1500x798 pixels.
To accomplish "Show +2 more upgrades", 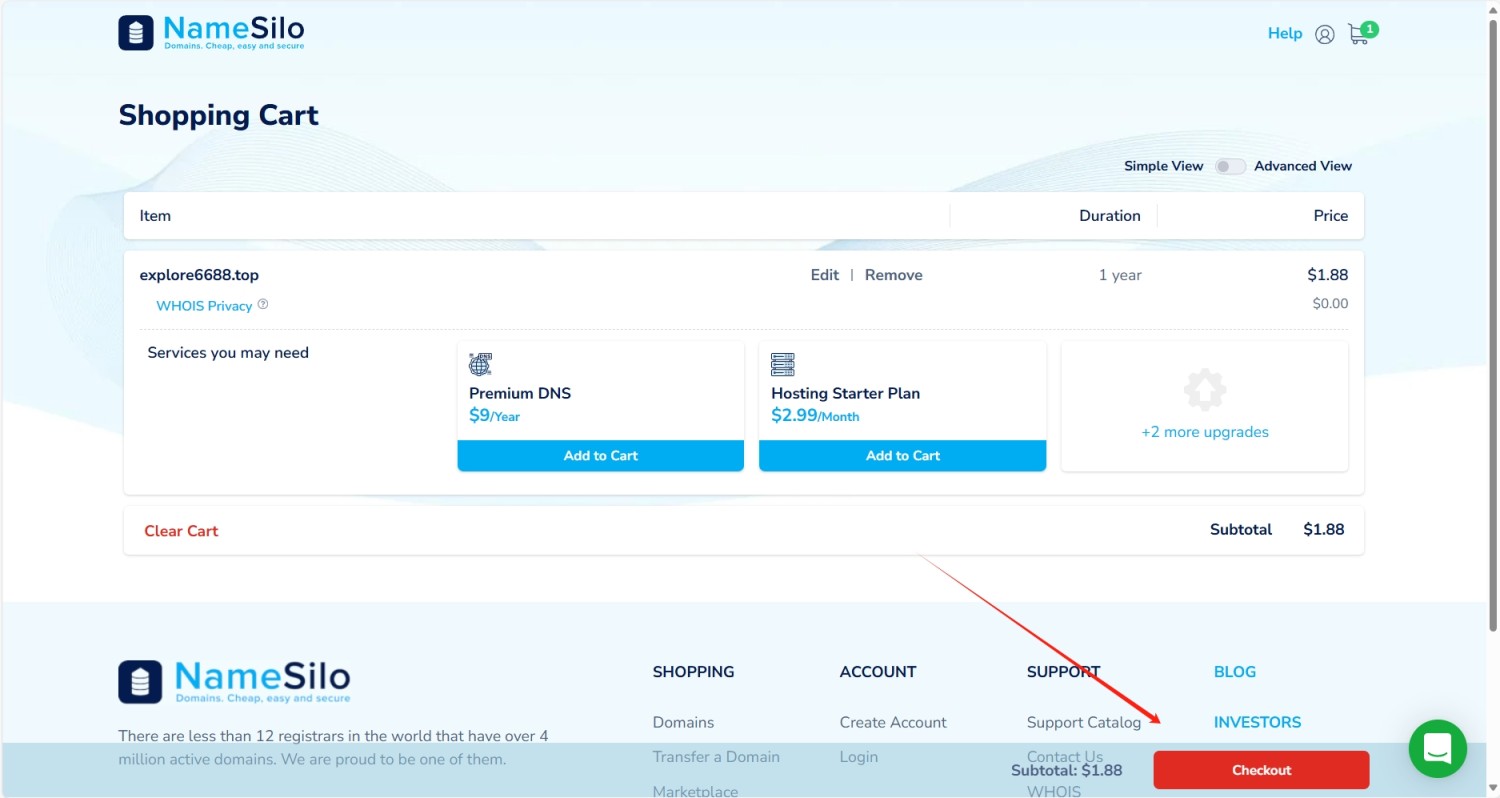I will pos(1205,432).
